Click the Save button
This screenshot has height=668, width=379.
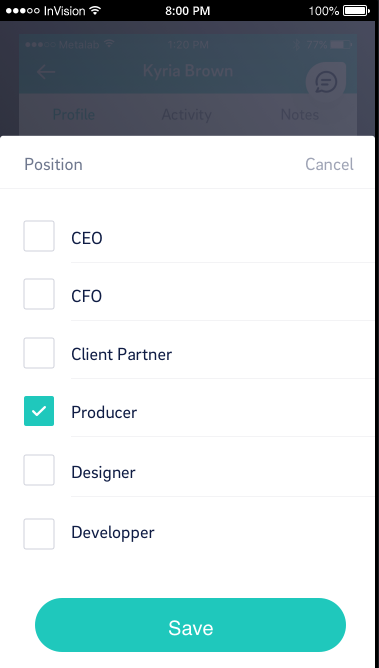pyautogui.click(x=190, y=625)
